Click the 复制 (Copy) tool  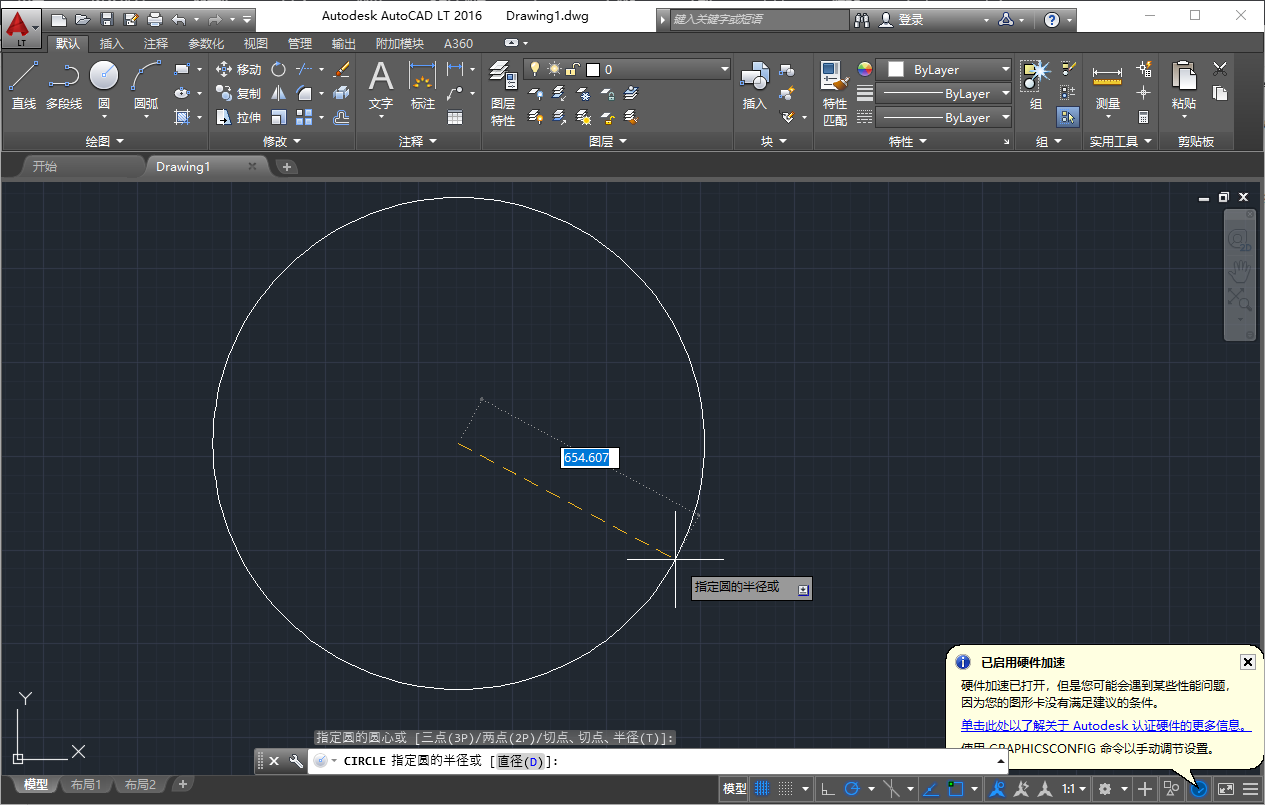pos(239,93)
